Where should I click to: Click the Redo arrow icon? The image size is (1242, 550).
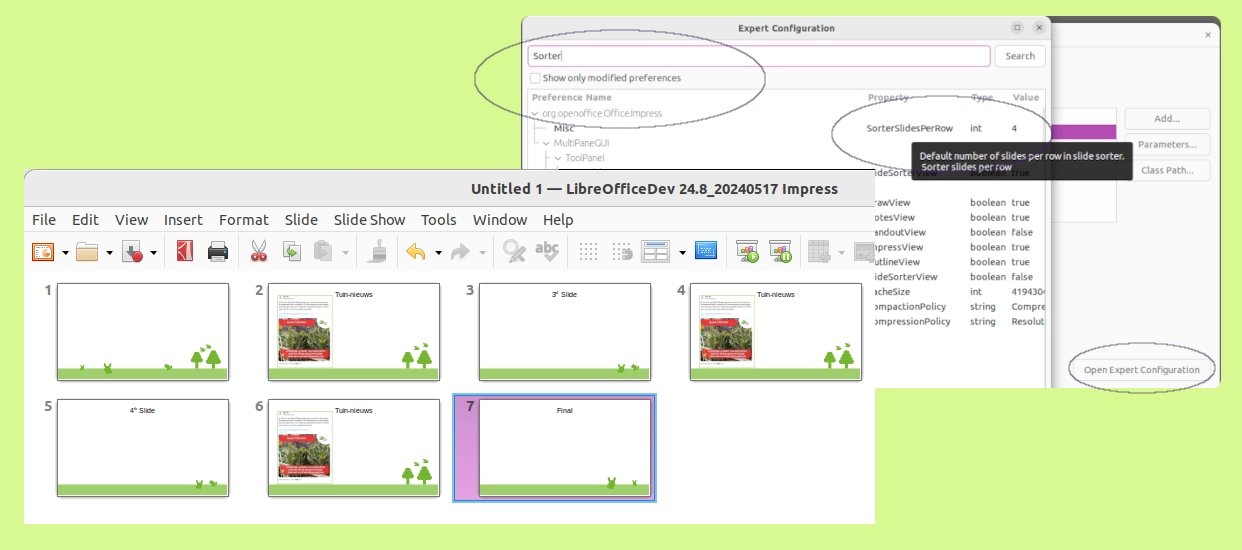tap(461, 252)
